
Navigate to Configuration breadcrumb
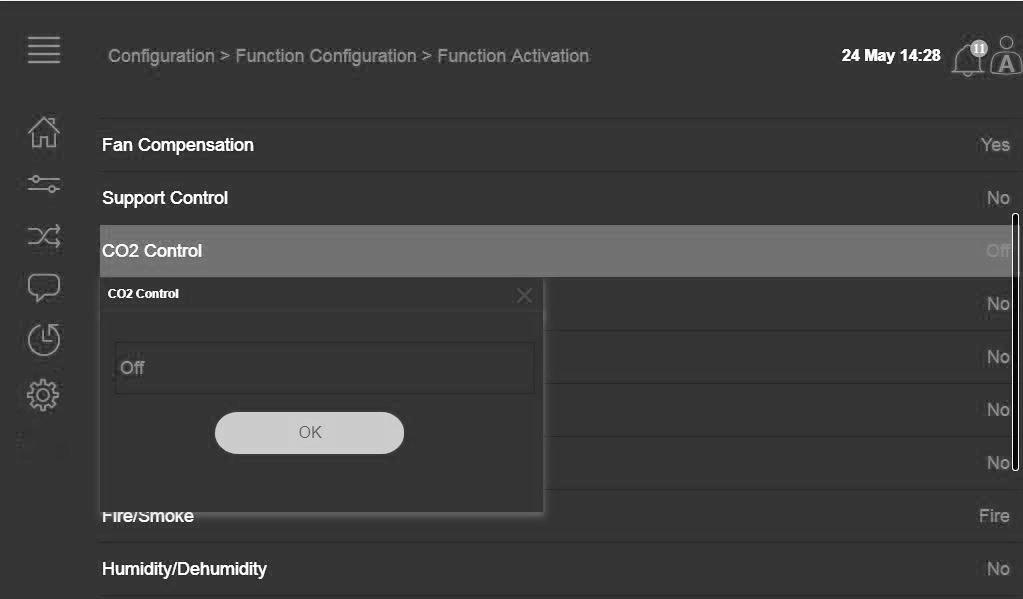(161, 56)
